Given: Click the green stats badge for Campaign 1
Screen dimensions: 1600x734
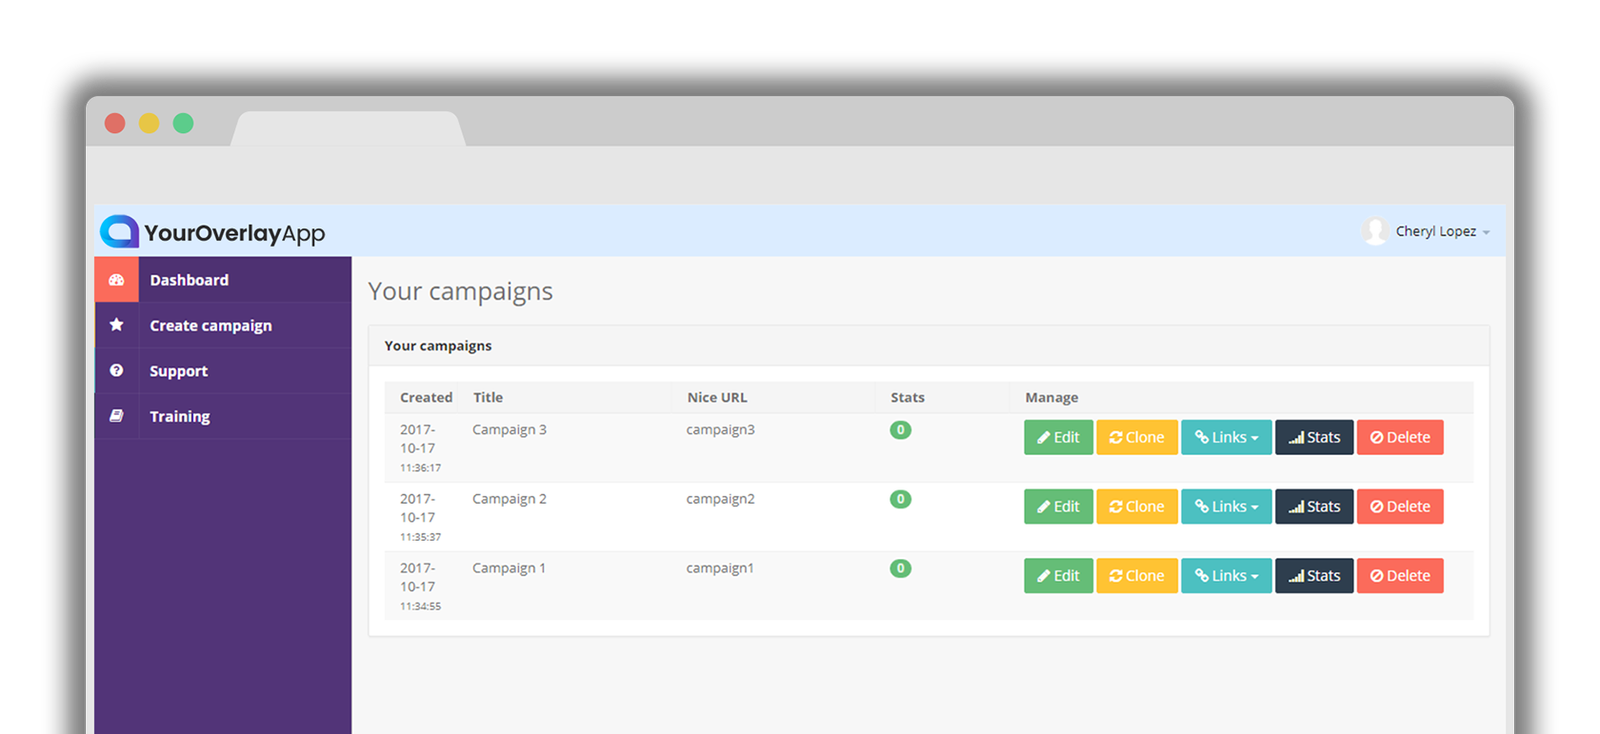Looking at the screenshot, I should 900,568.
